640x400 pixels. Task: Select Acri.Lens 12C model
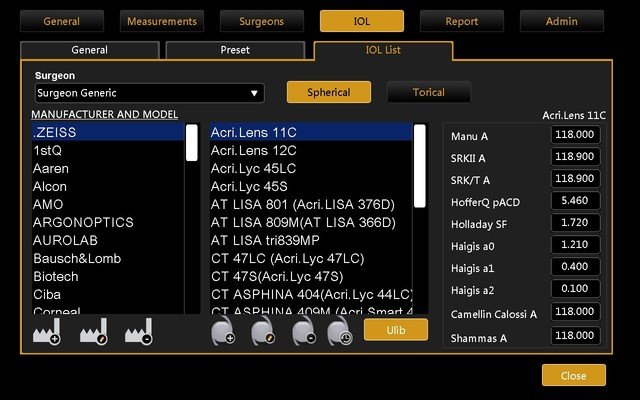[x=311, y=151]
